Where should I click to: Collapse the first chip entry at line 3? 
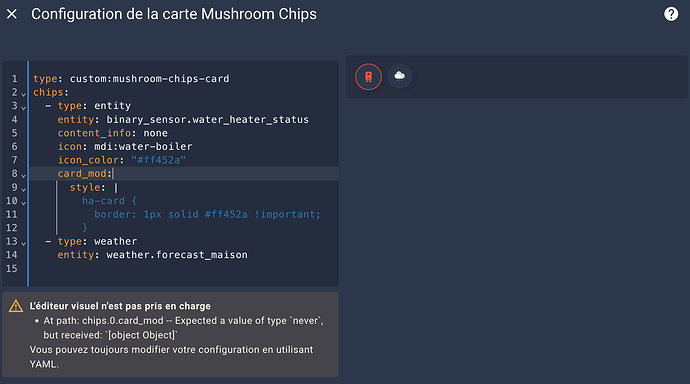23,107
